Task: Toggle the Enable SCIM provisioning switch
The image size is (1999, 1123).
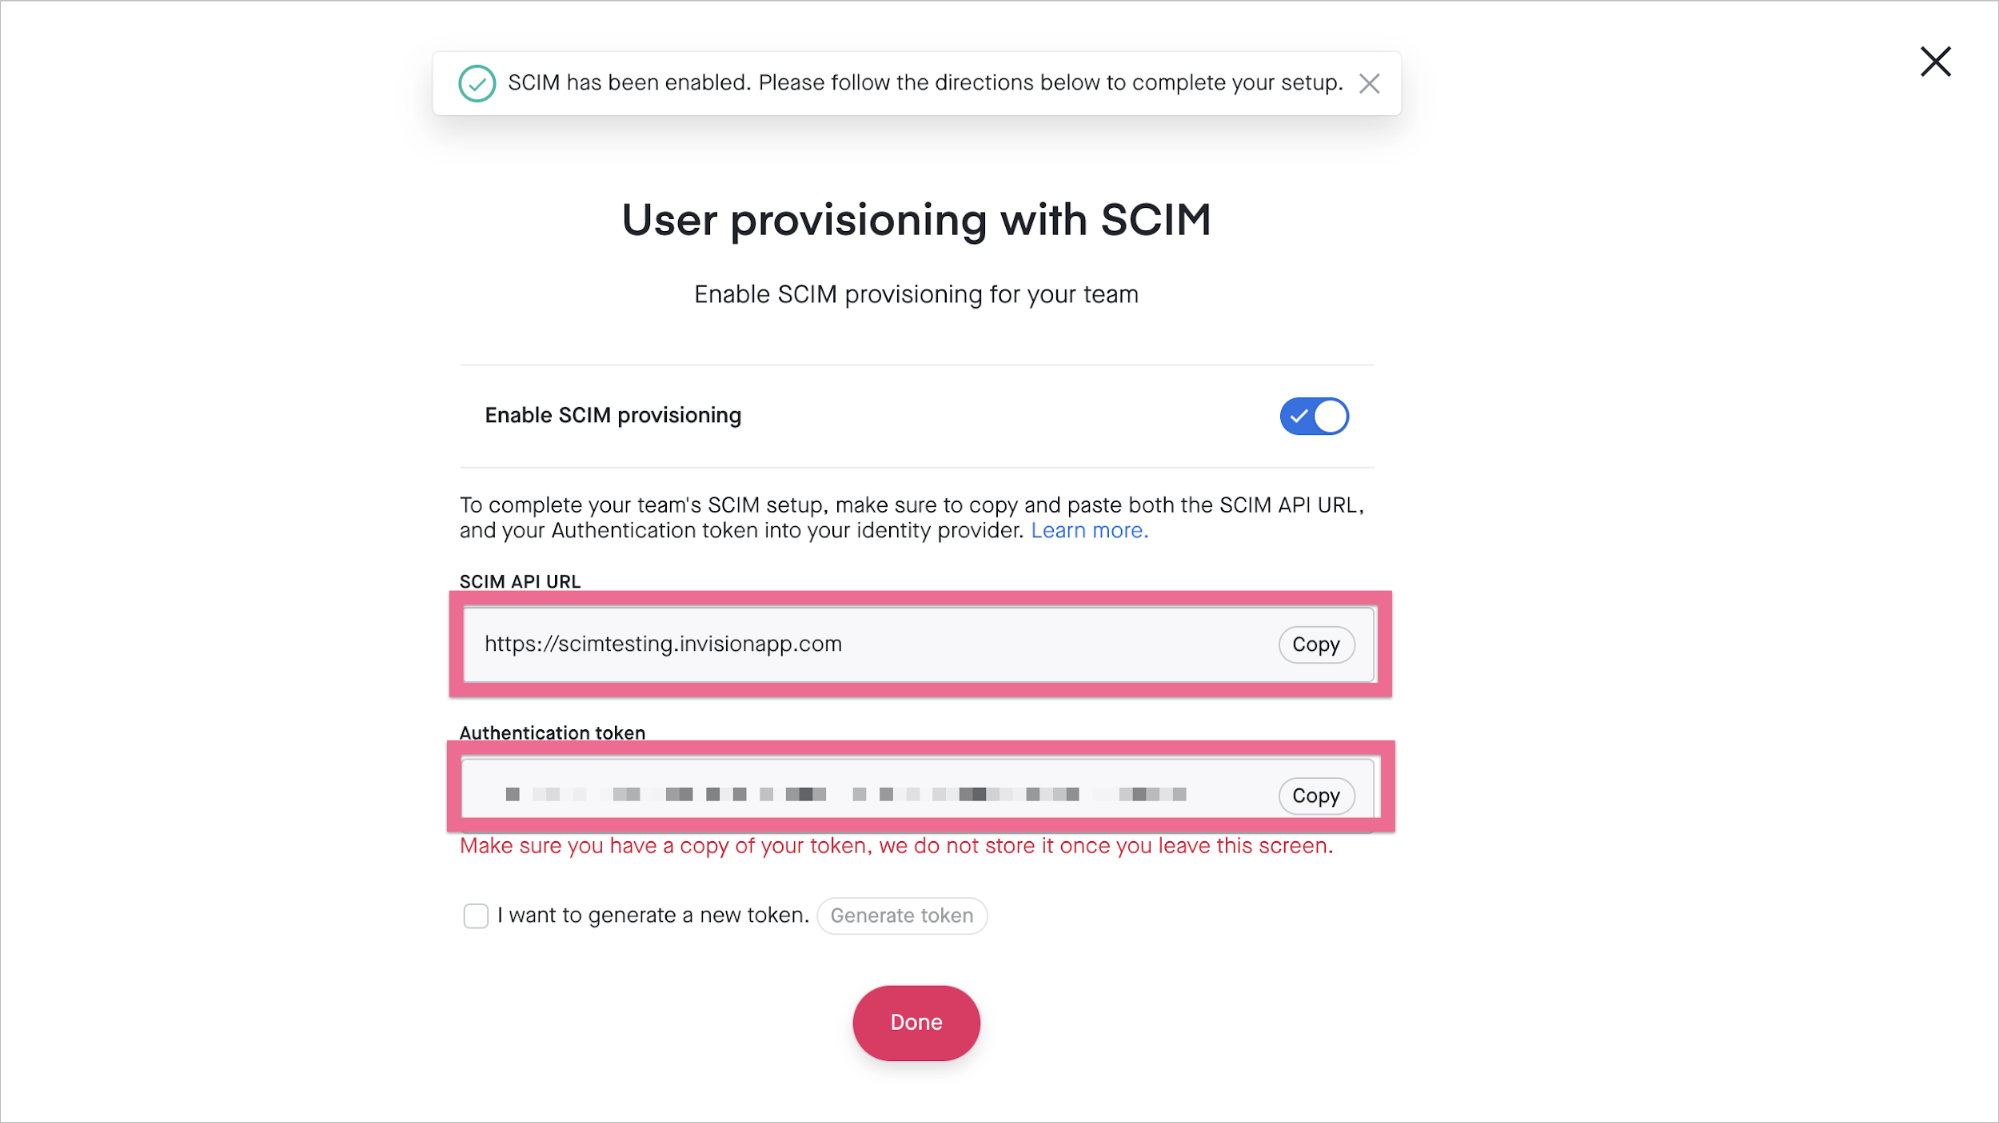Action: pos(1314,416)
